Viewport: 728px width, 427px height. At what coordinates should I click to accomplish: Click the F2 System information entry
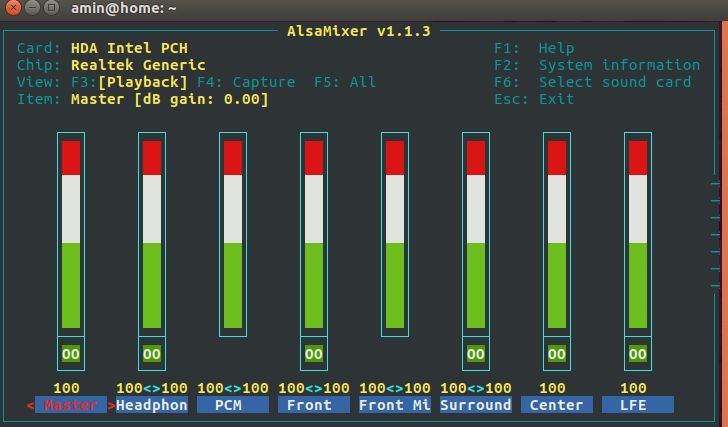point(597,65)
